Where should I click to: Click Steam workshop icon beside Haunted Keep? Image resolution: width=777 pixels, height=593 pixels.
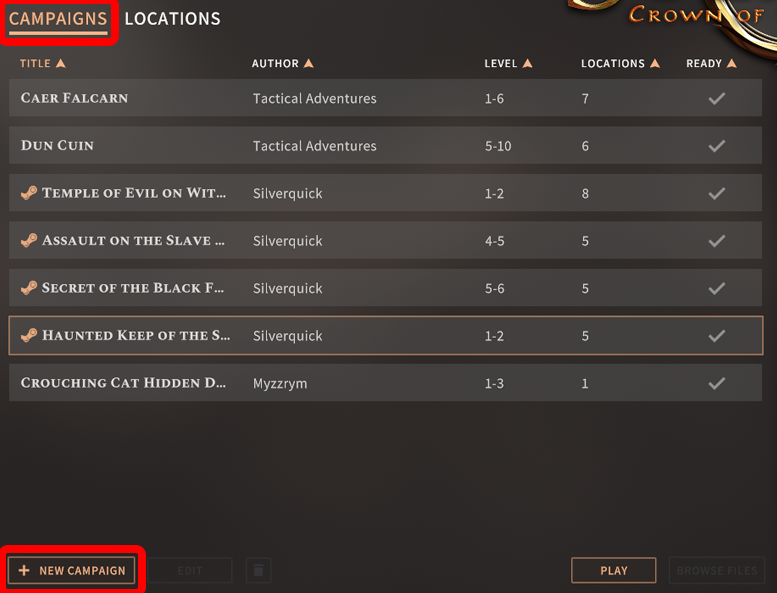pos(29,335)
